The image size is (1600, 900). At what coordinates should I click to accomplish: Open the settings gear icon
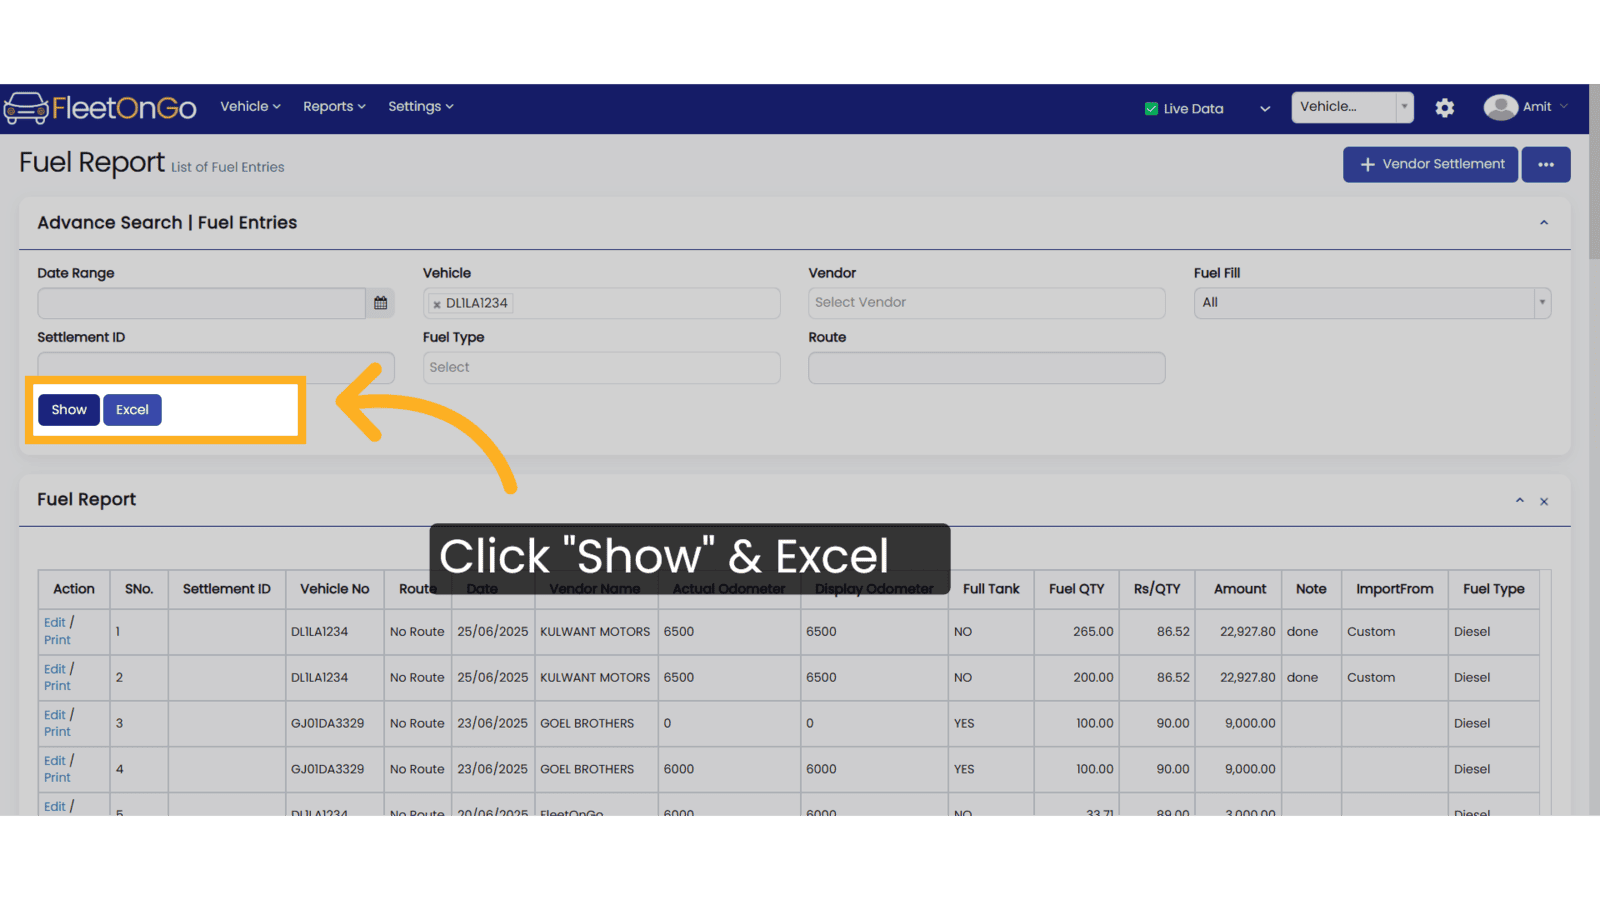pos(1444,108)
